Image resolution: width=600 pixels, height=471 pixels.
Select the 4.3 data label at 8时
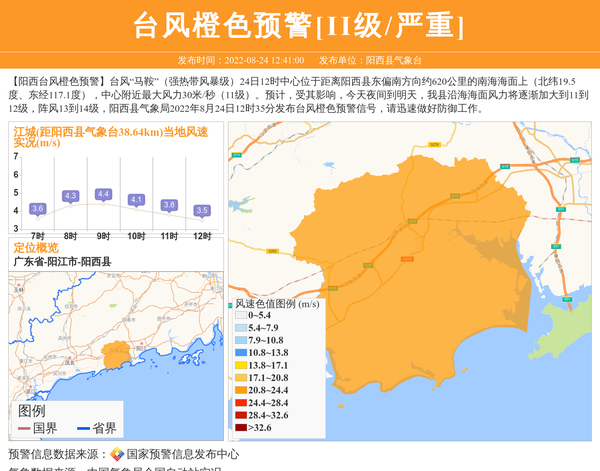pos(70,196)
